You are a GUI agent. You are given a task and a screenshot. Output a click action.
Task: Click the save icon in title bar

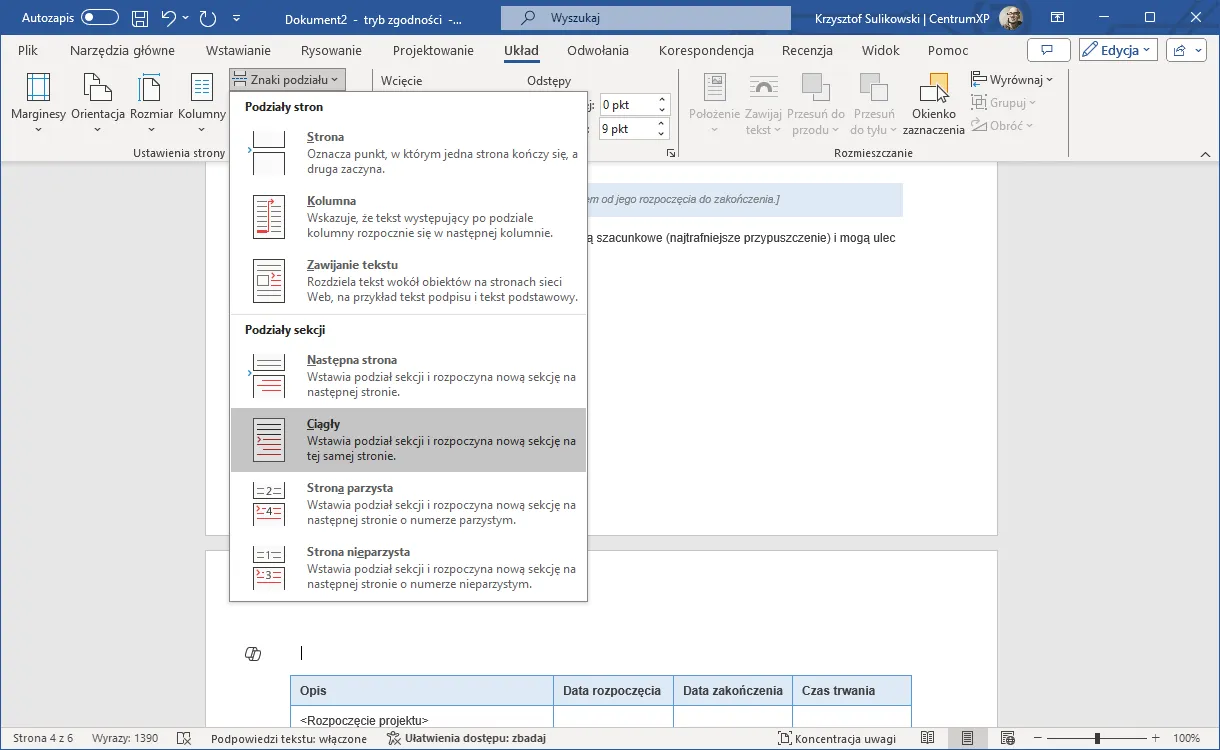[x=141, y=18]
